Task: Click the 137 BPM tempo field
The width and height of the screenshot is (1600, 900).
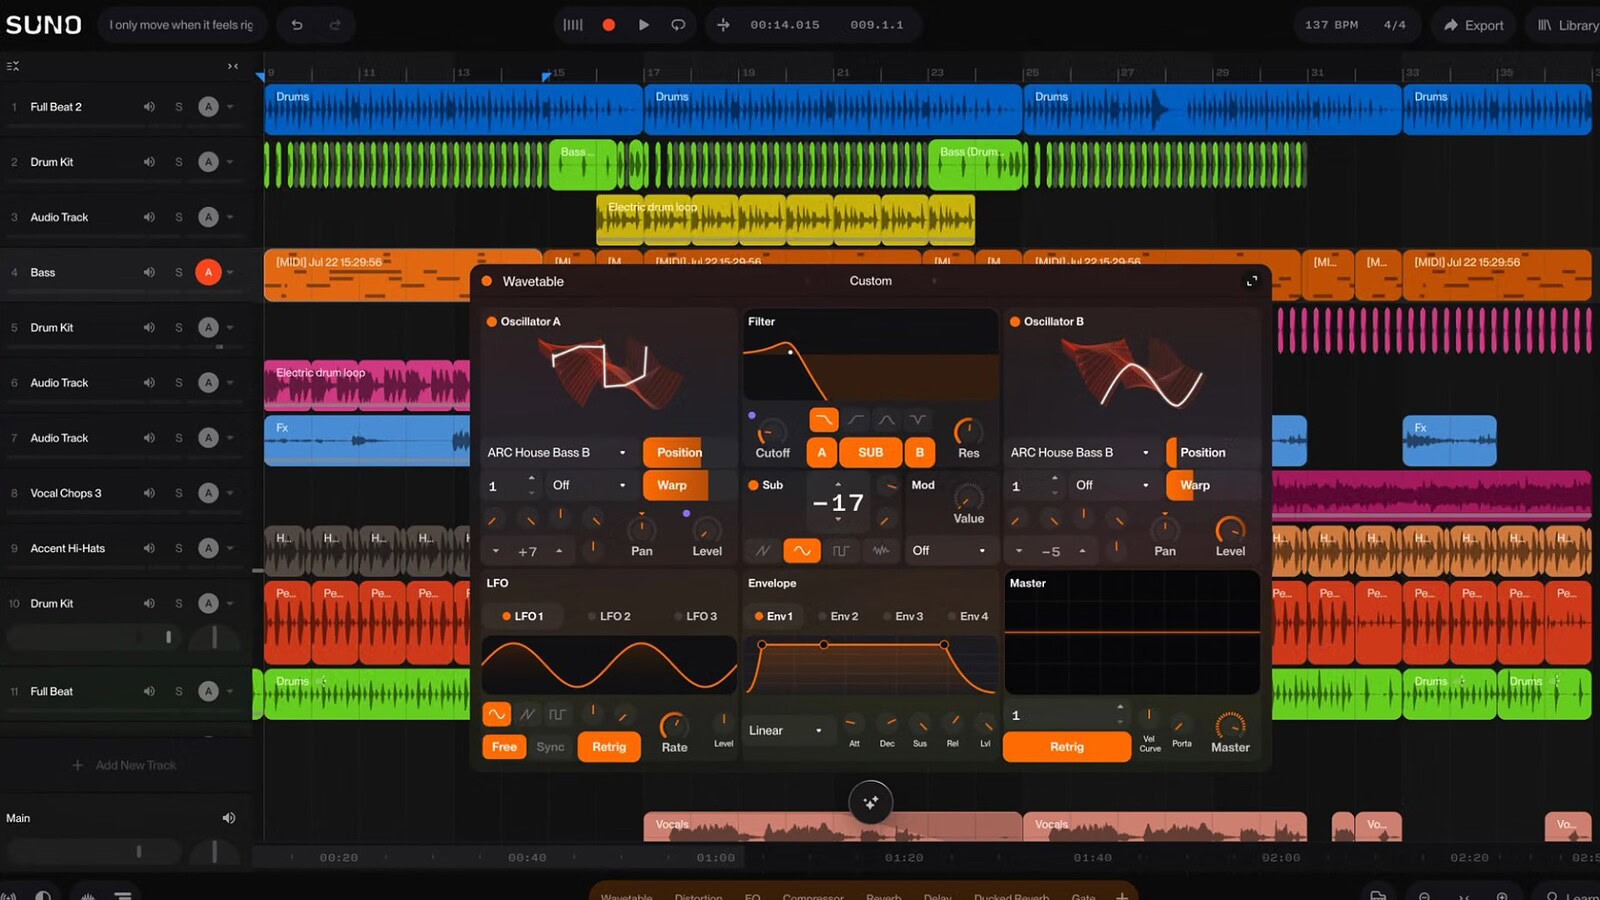Action: (x=1331, y=25)
